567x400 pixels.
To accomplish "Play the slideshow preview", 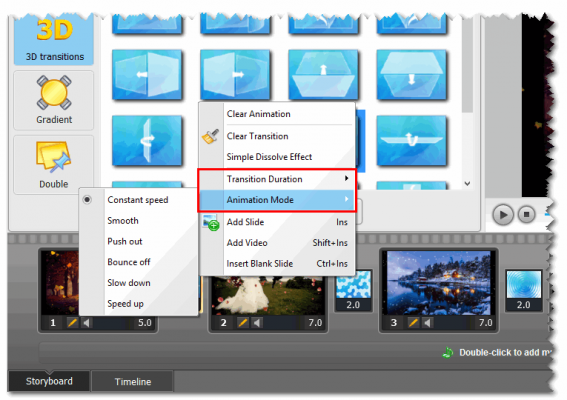I will [x=503, y=215].
